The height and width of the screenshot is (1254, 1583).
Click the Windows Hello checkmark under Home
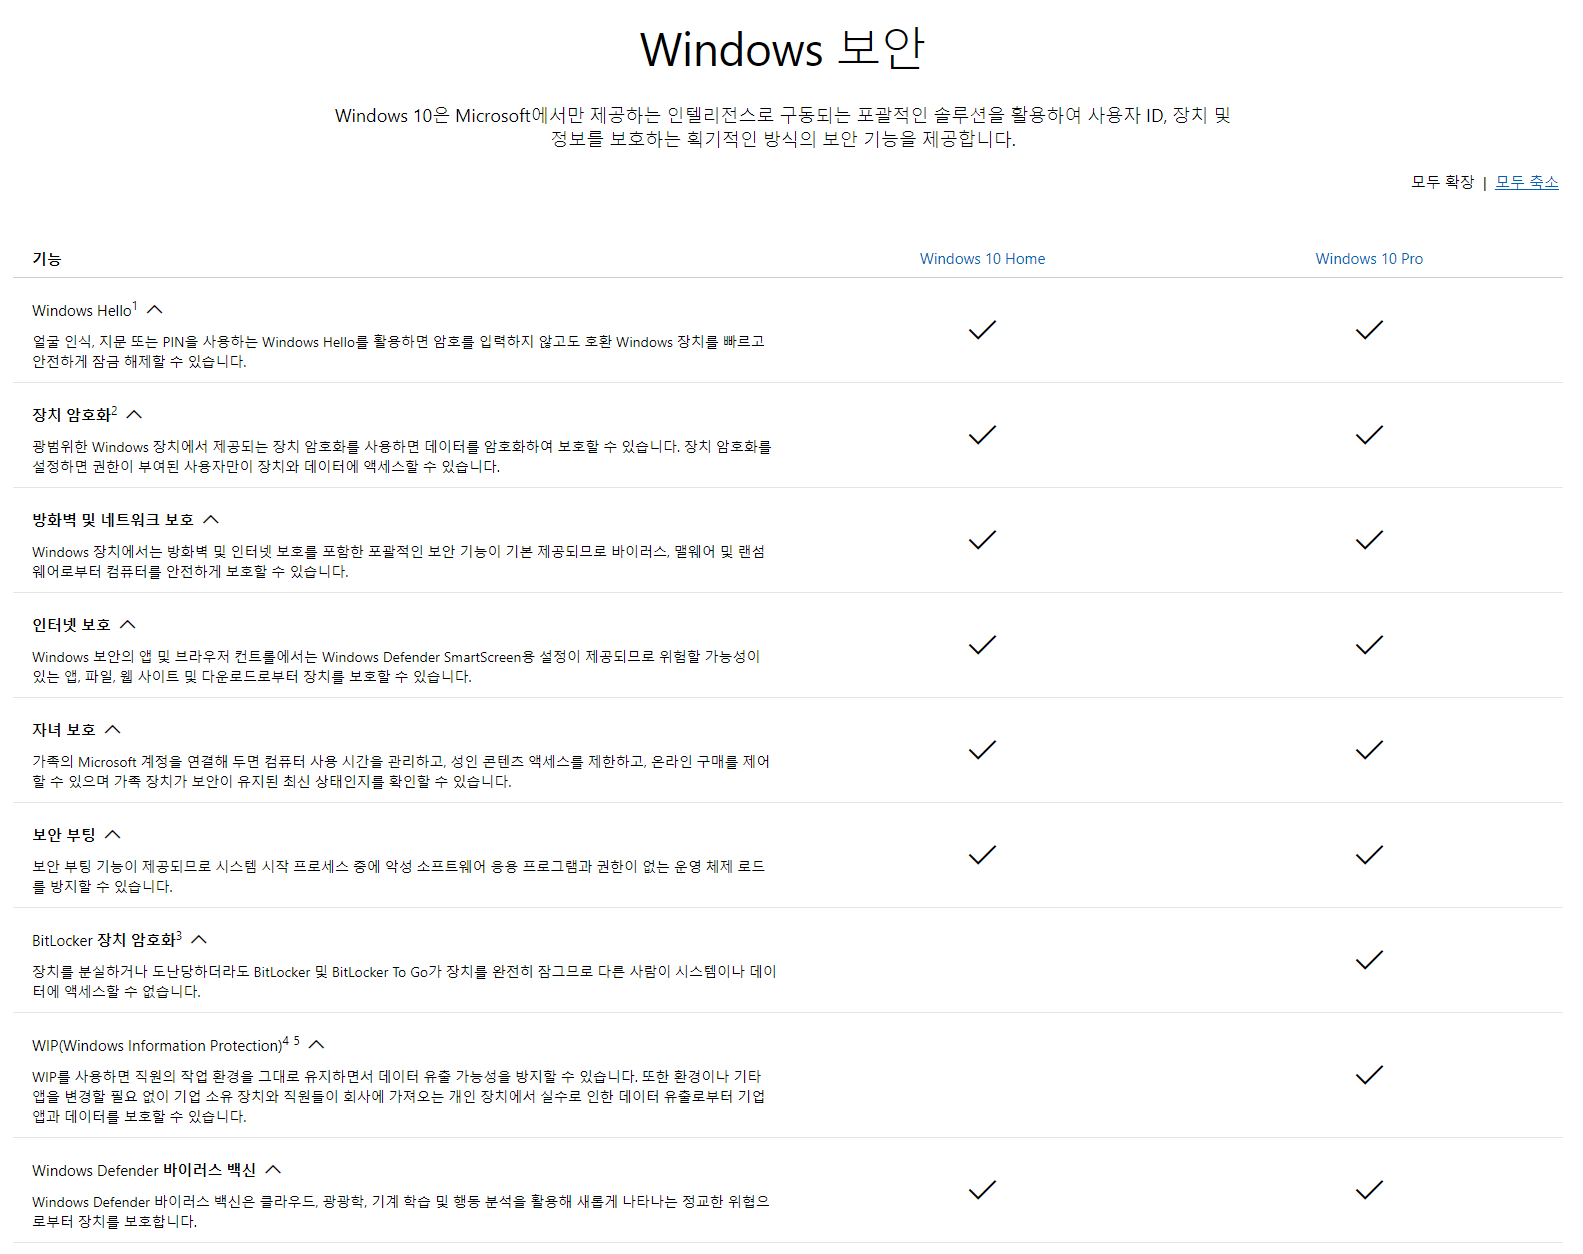tap(983, 330)
